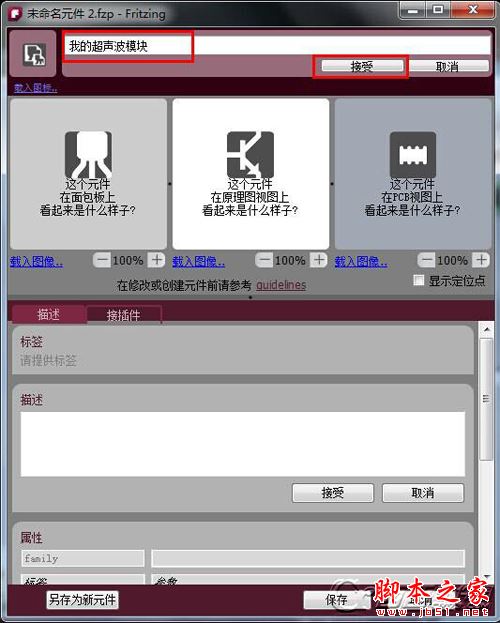Open the 载入图标 link
The height and width of the screenshot is (623, 500).
36,88
